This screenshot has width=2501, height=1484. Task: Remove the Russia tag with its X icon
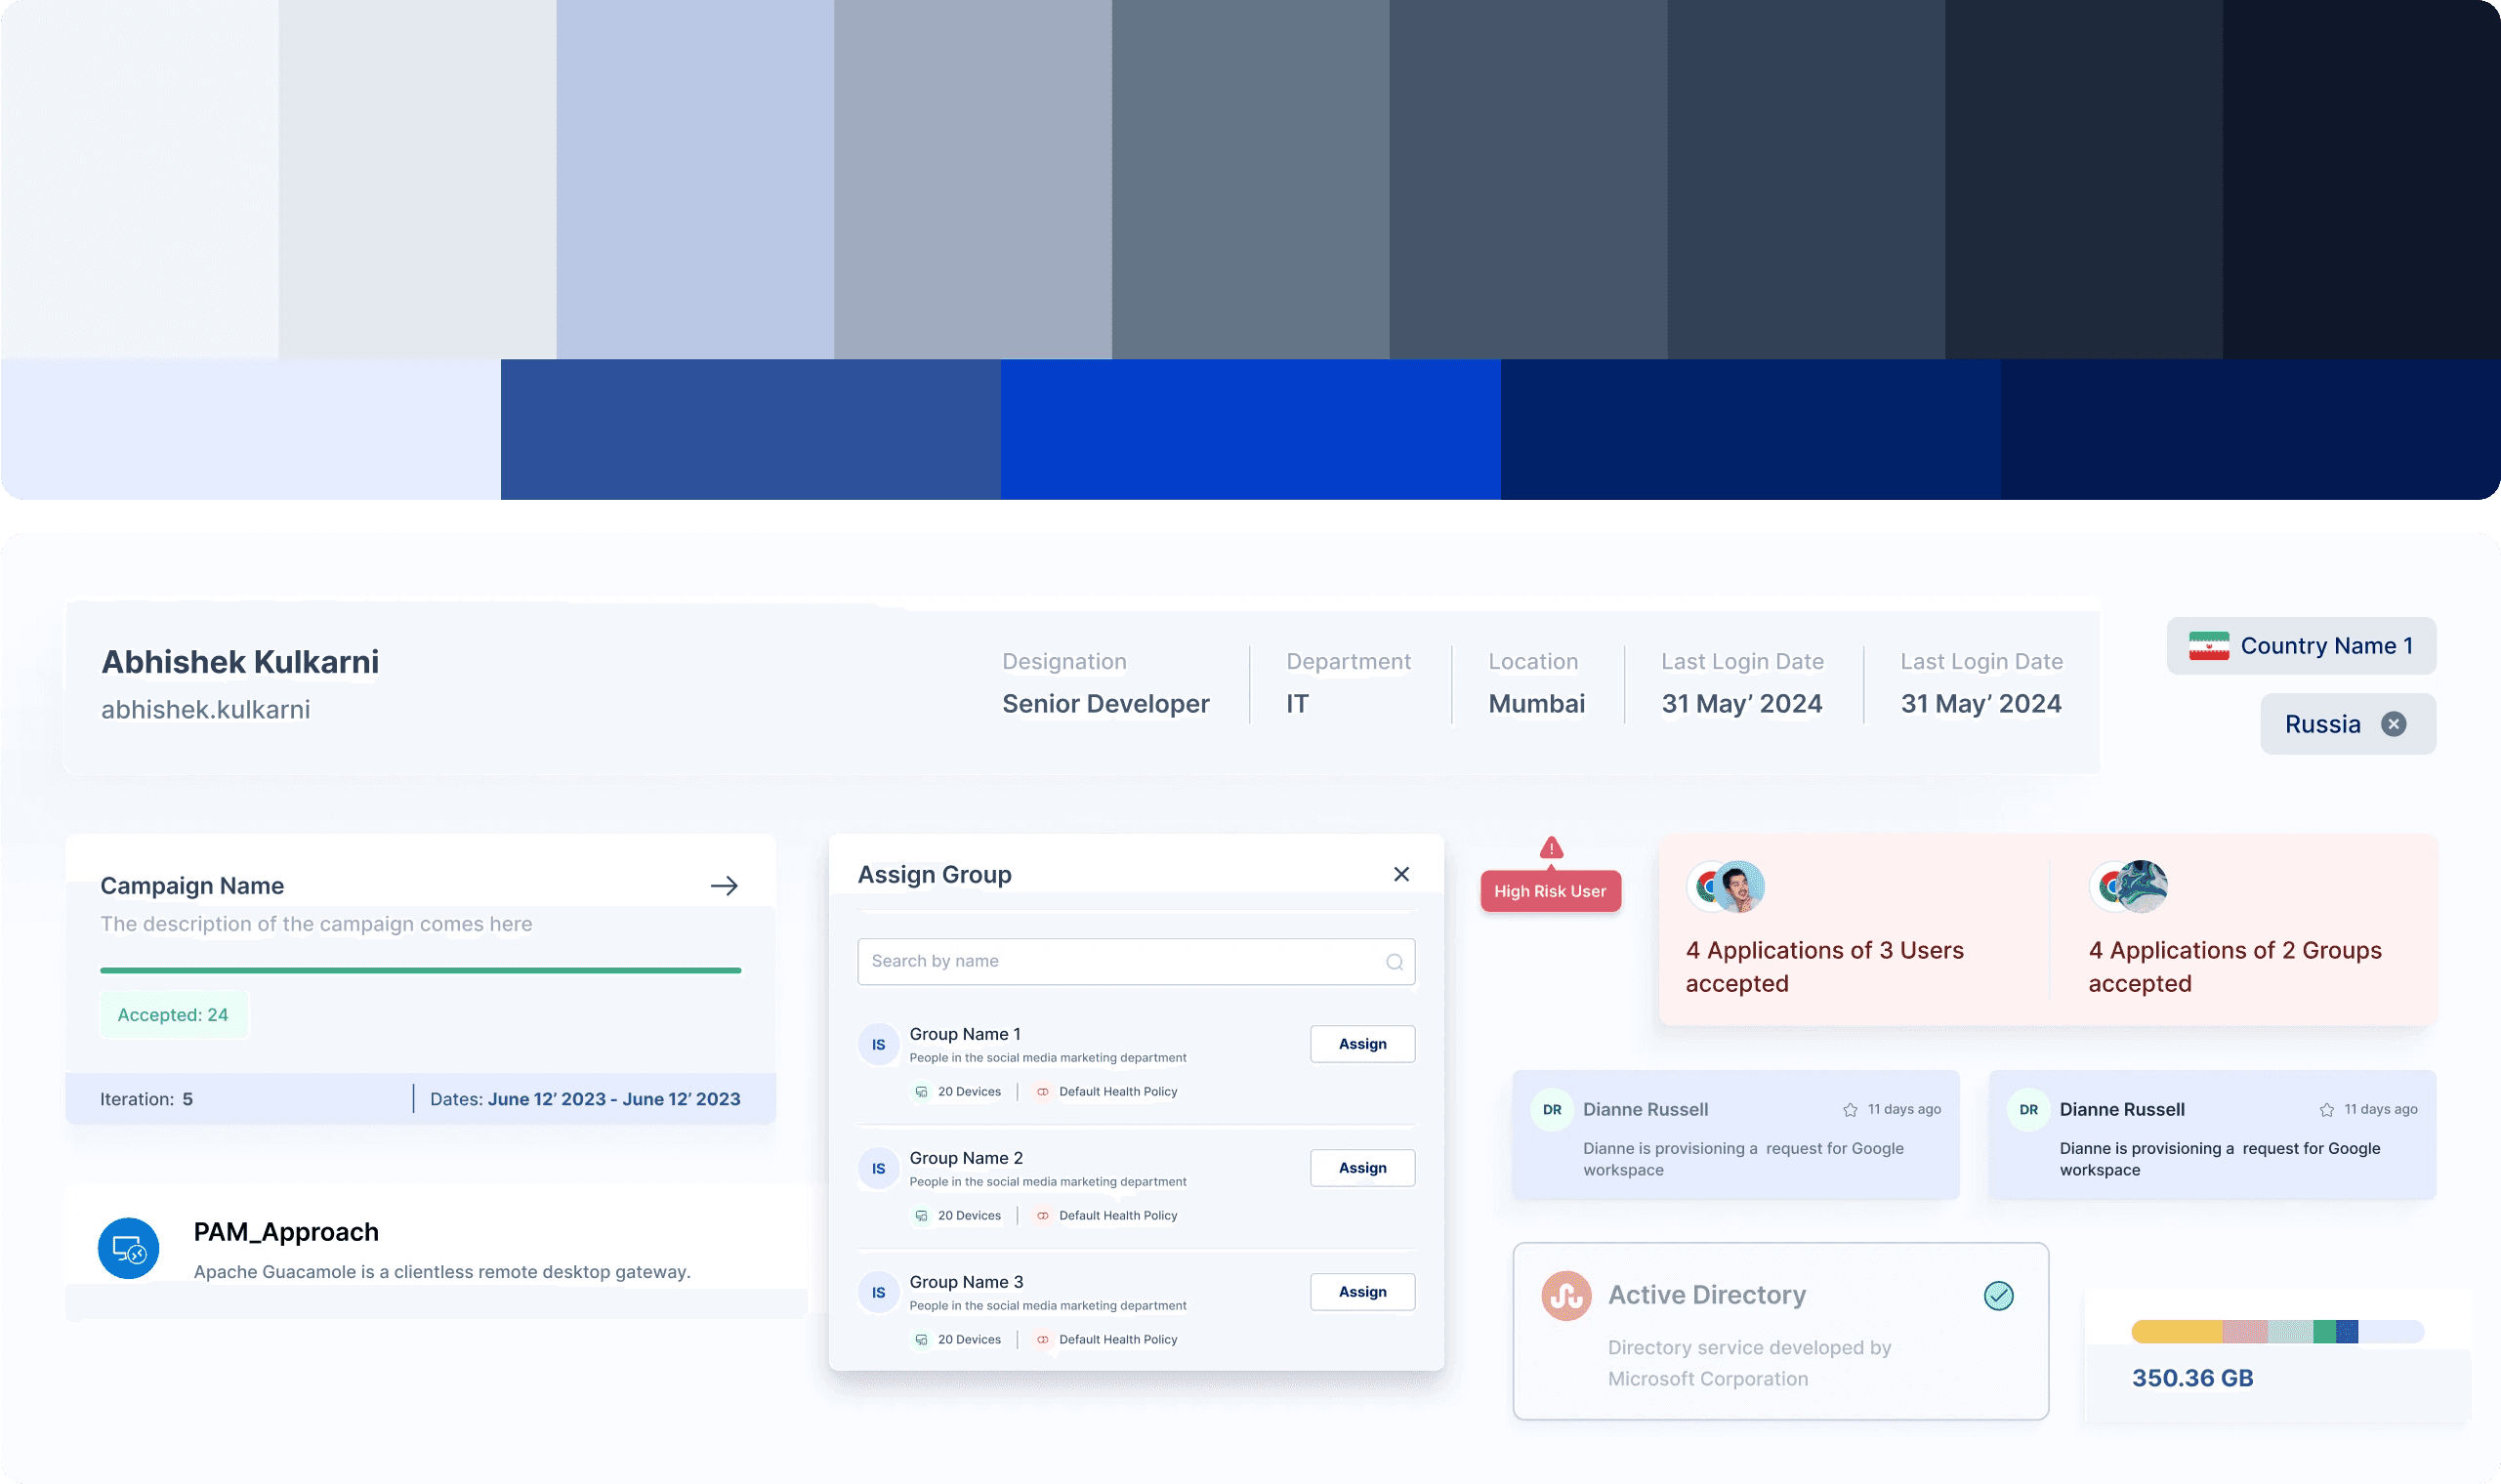pos(2393,724)
